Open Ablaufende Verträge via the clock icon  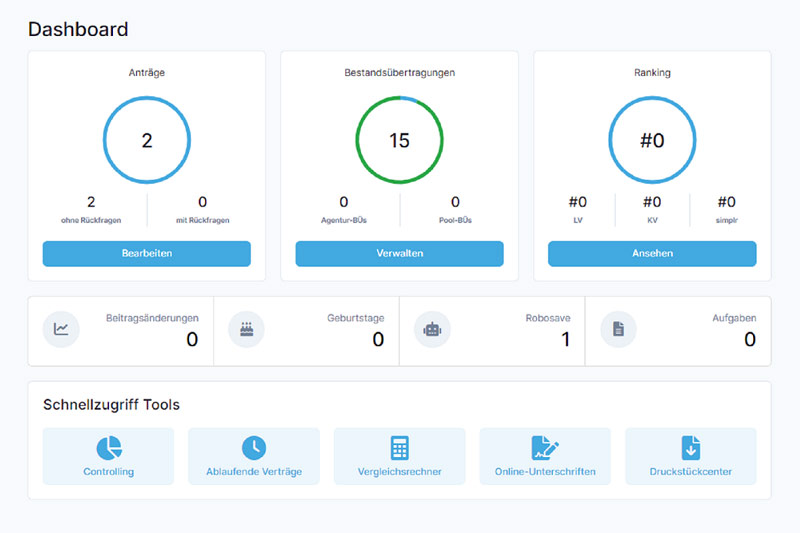coord(254,448)
